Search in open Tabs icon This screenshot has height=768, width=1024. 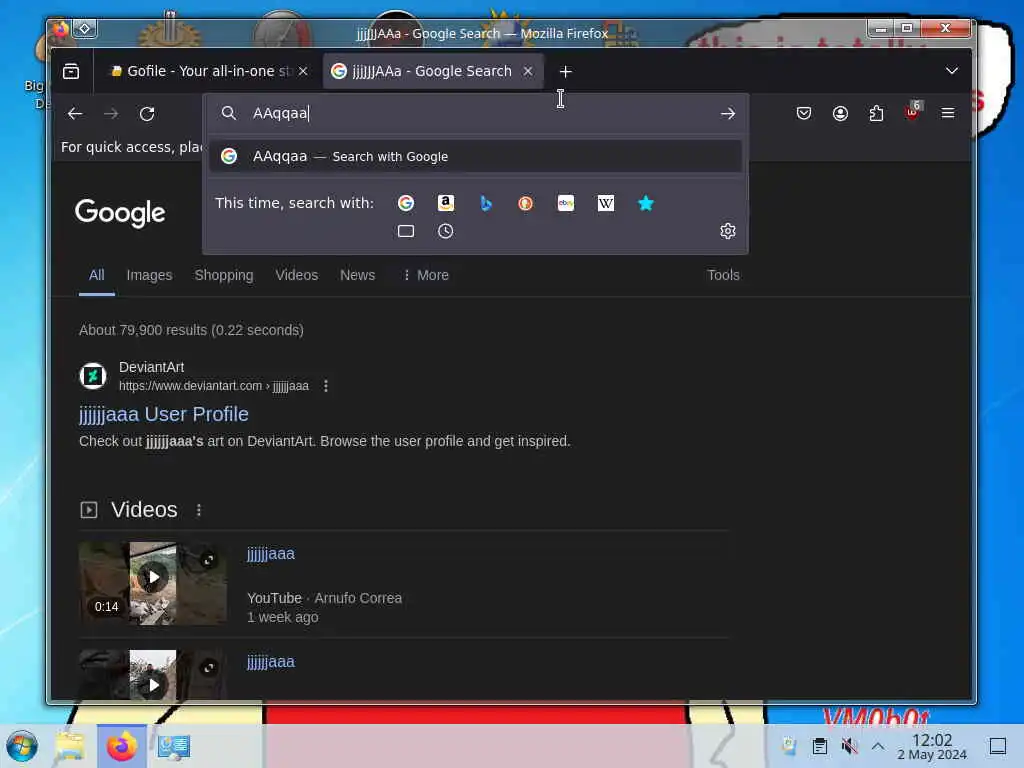click(x=406, y=231)
